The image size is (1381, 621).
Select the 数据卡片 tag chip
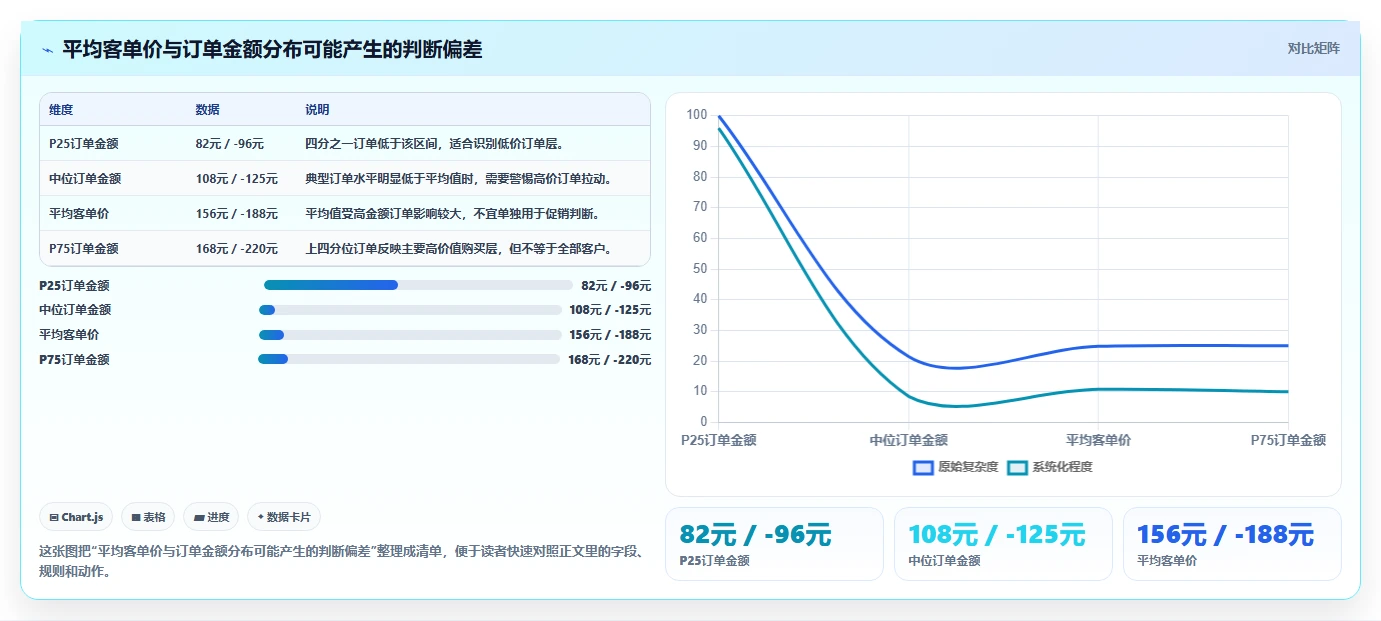pos(284,517)
